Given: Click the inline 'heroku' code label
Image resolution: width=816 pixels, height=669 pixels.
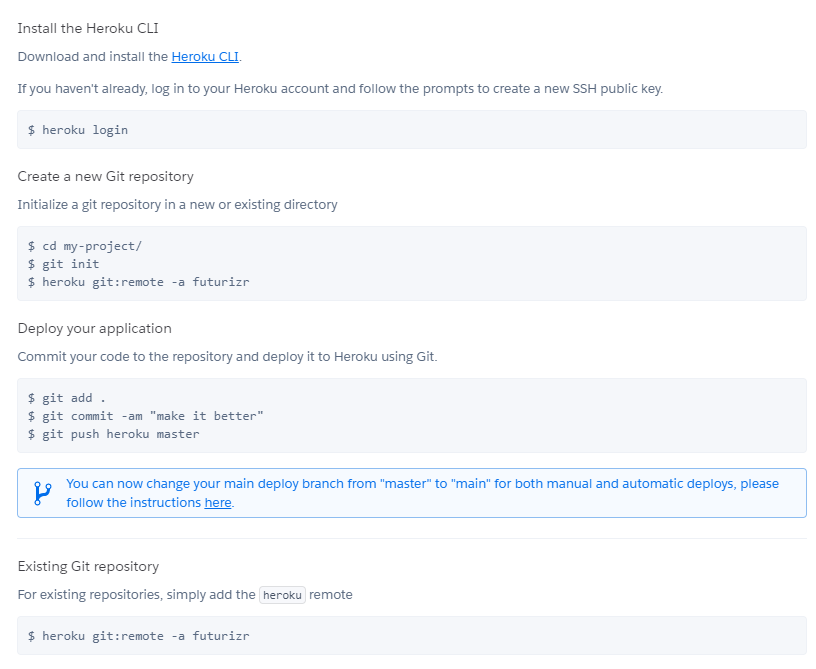Looking at the screenshot, I should tap(282, 595).
